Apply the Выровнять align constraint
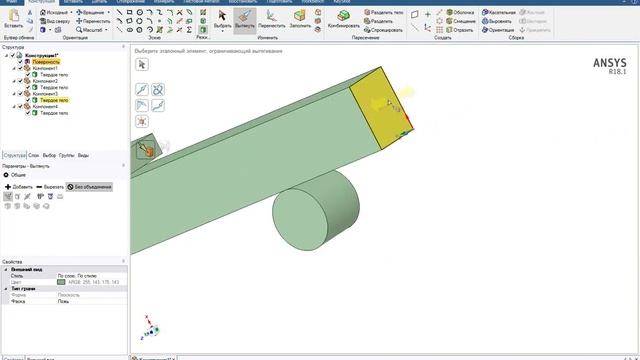640x360 pixels. click(x=497, y=21)
